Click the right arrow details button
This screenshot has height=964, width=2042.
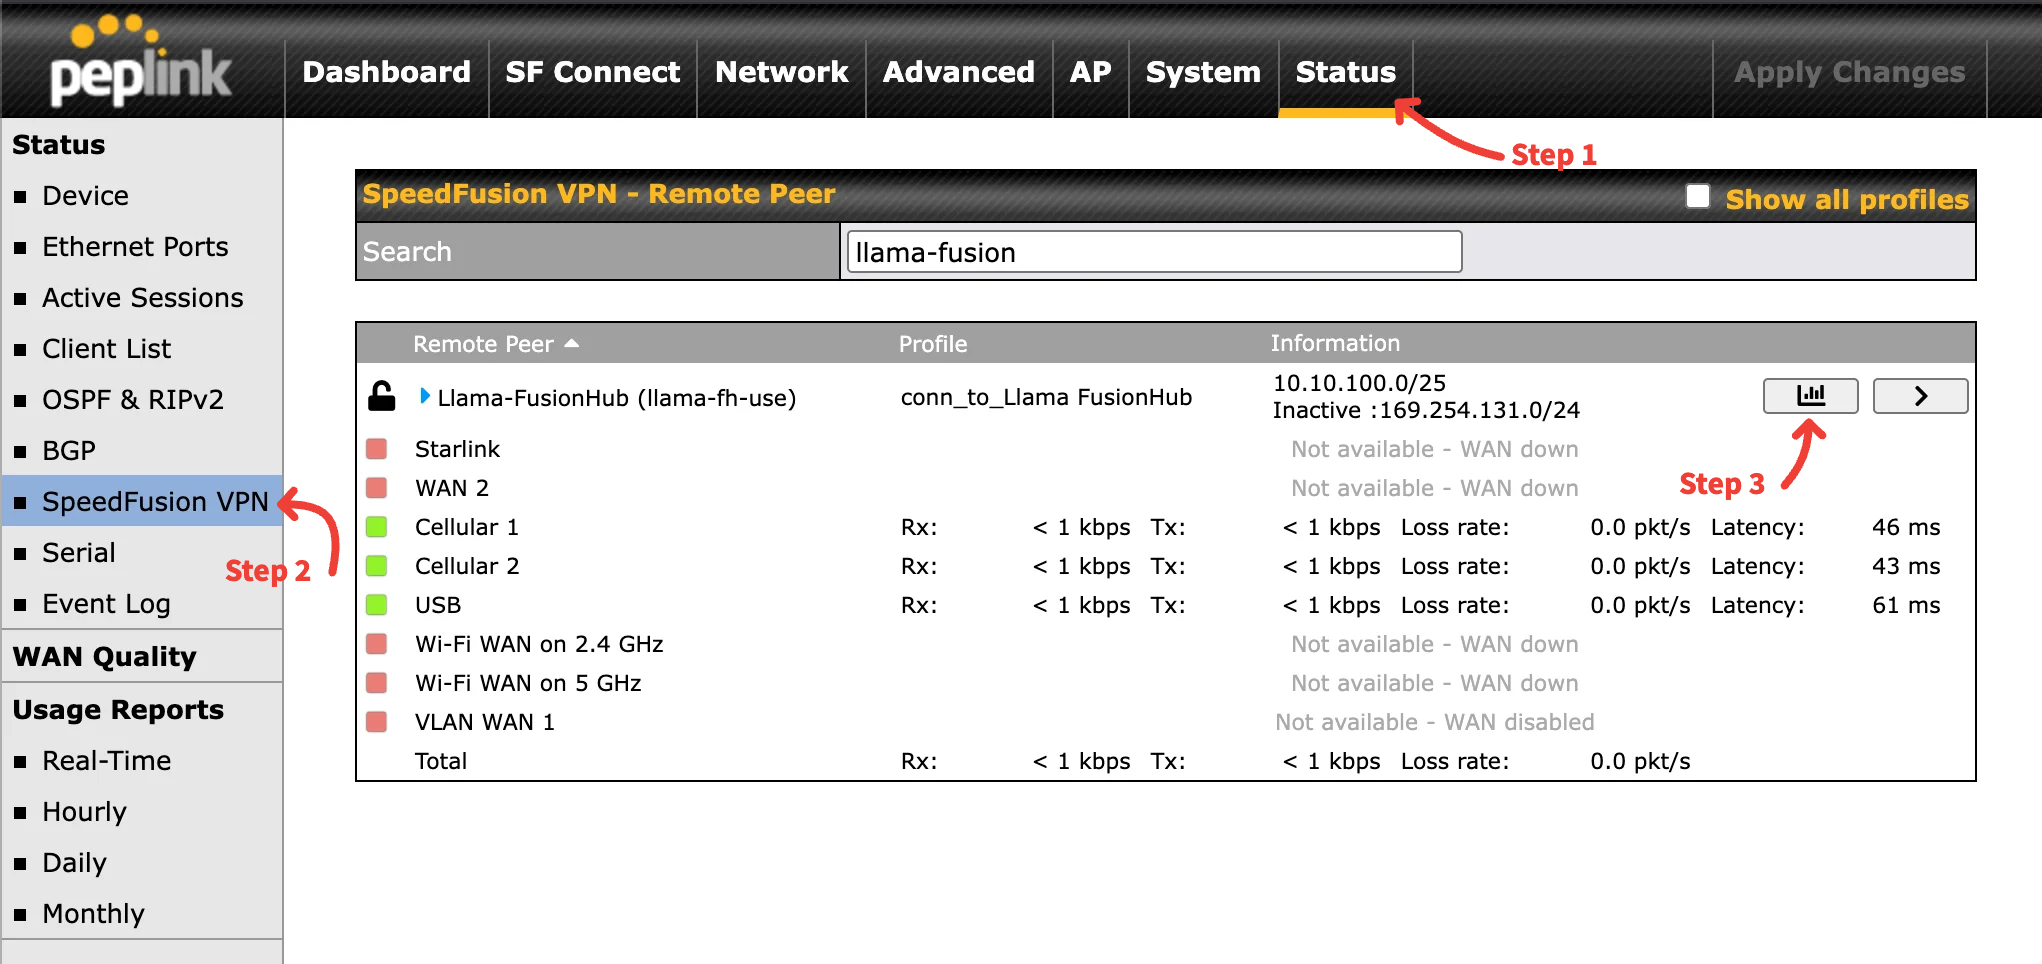[1920, 396]
